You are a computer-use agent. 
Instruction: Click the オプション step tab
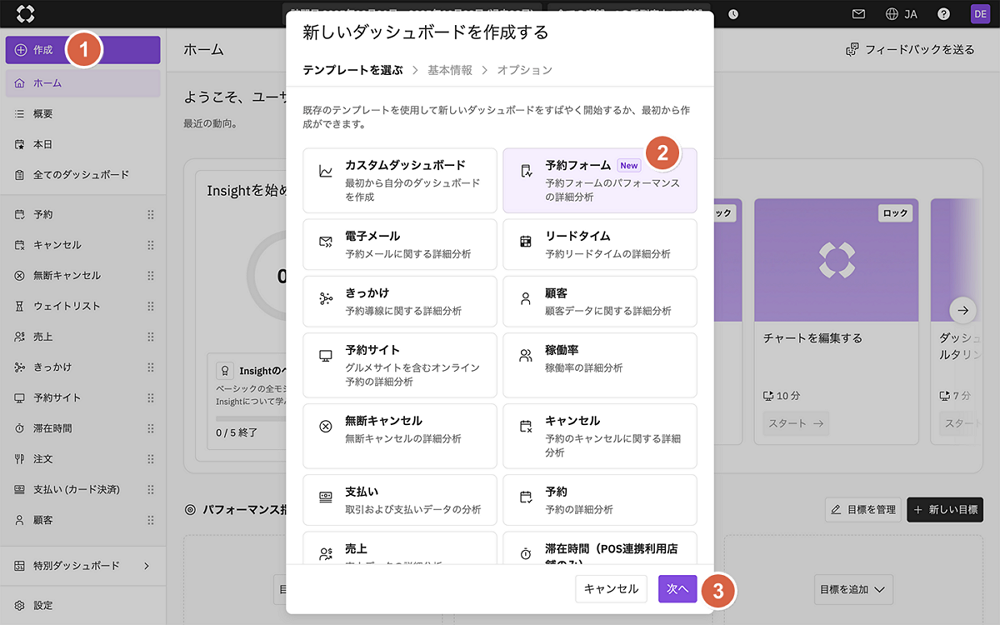[524, 70]
